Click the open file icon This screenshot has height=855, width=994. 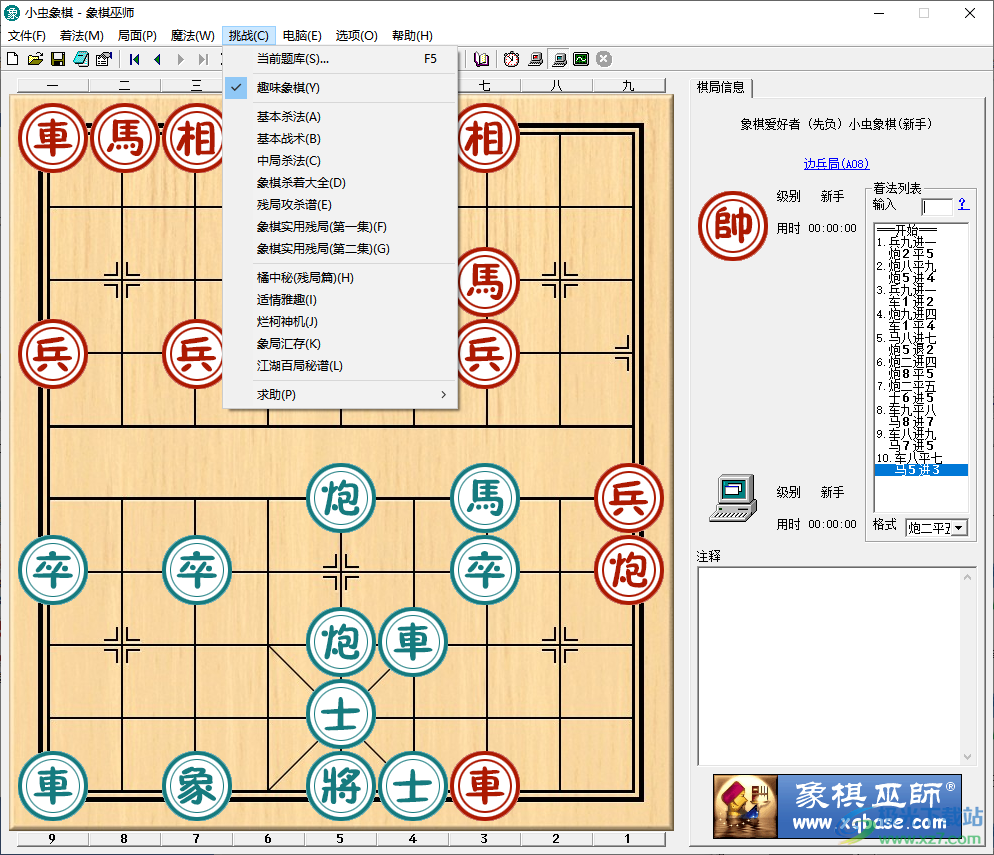[x=35, y=59]
